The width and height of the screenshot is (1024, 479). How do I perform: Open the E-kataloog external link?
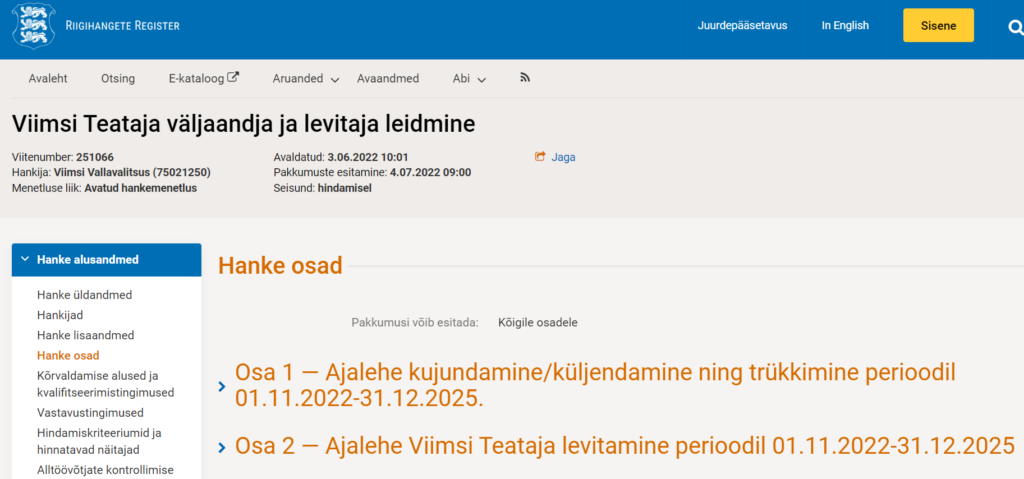tap(204, 78)
